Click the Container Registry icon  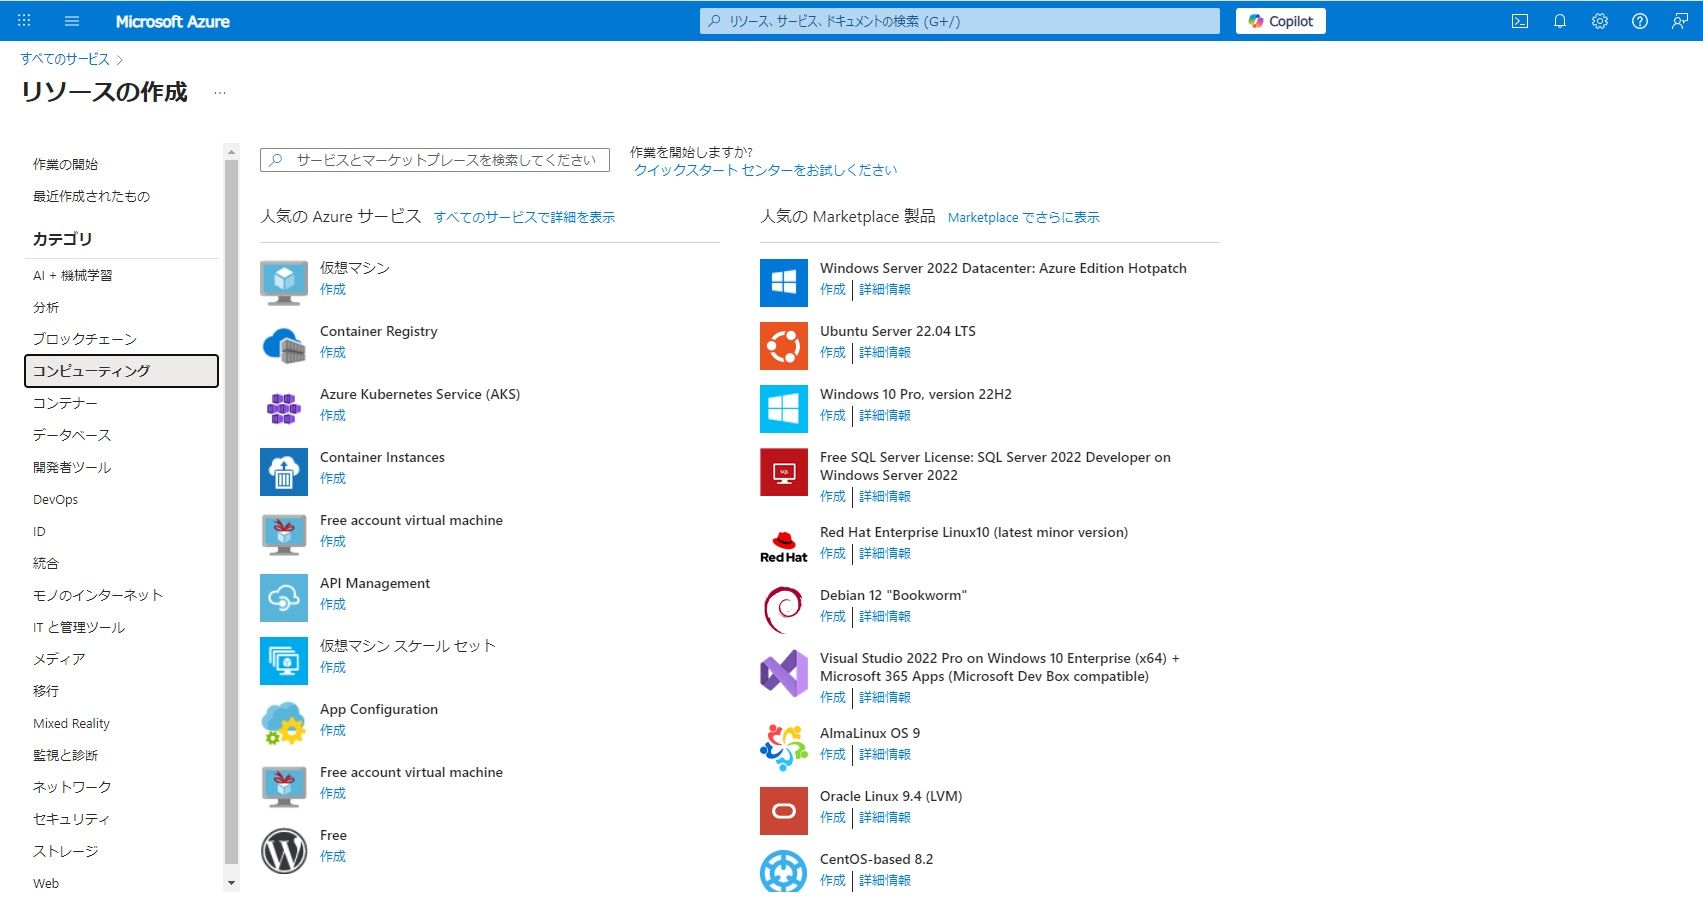point(284,346)
